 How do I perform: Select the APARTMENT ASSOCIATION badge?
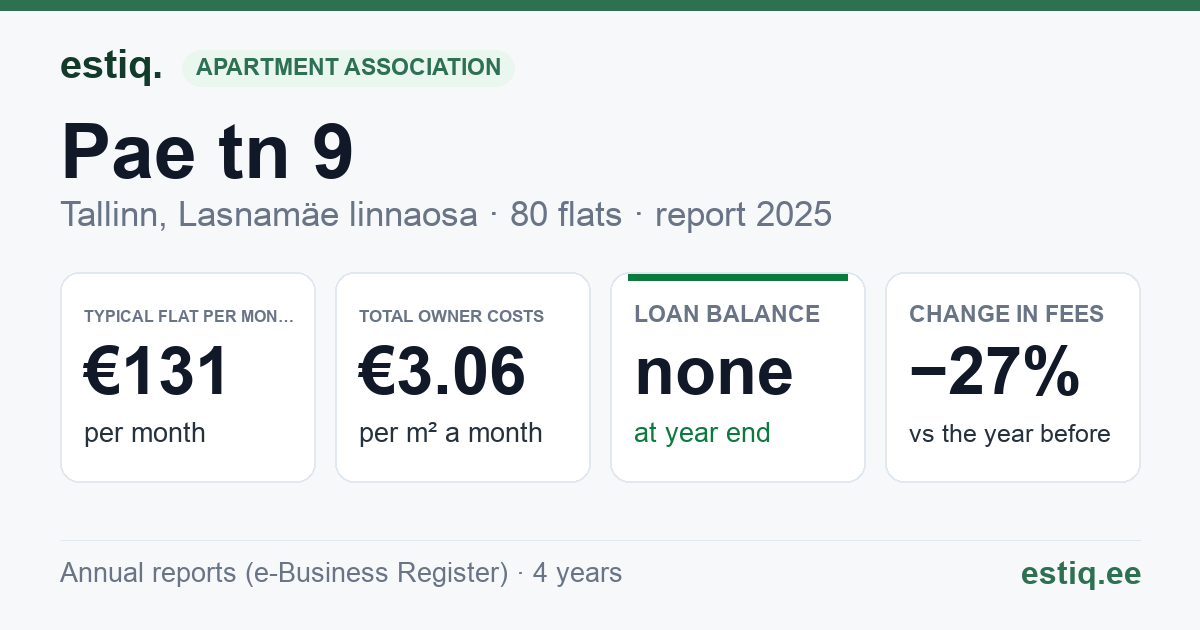click(348, 68)
